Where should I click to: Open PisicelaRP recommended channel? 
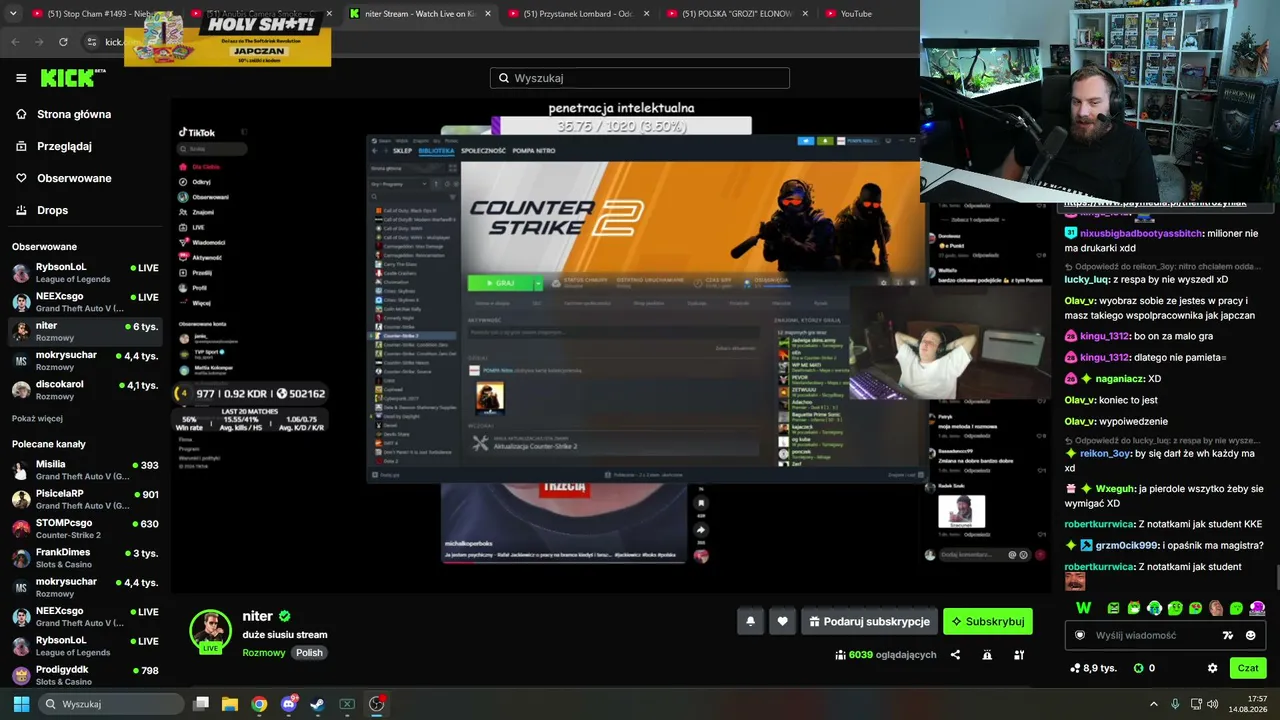point(85,499)
